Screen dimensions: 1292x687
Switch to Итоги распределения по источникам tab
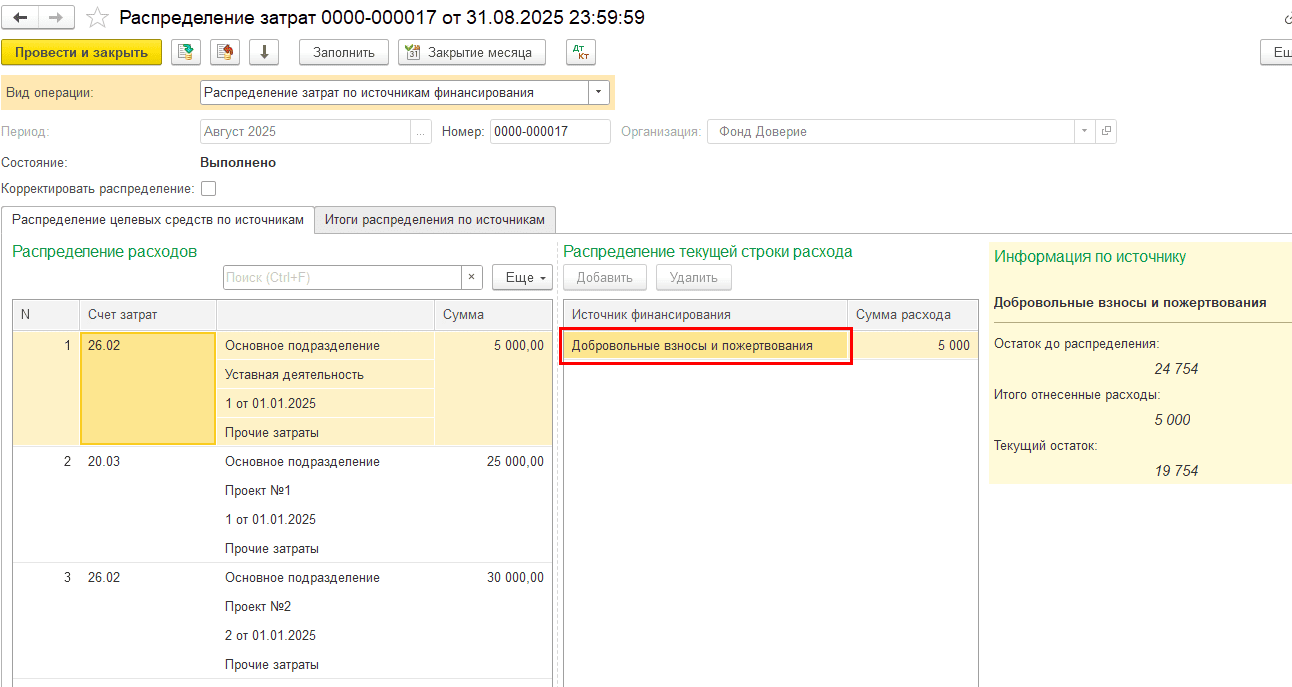(435, 219)
